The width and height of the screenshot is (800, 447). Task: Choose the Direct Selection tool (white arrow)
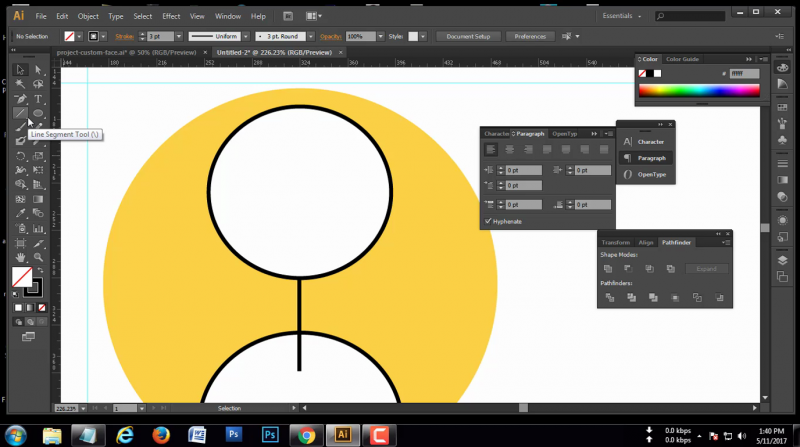pos(38,70)
